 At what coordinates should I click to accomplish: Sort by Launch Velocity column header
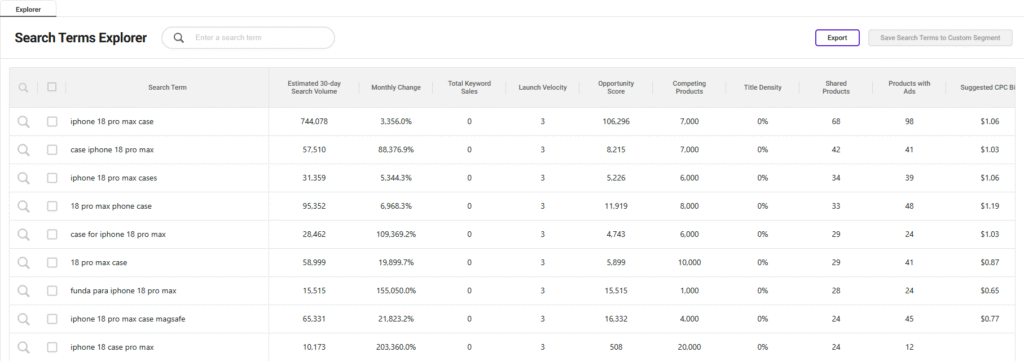click(543, 87)
